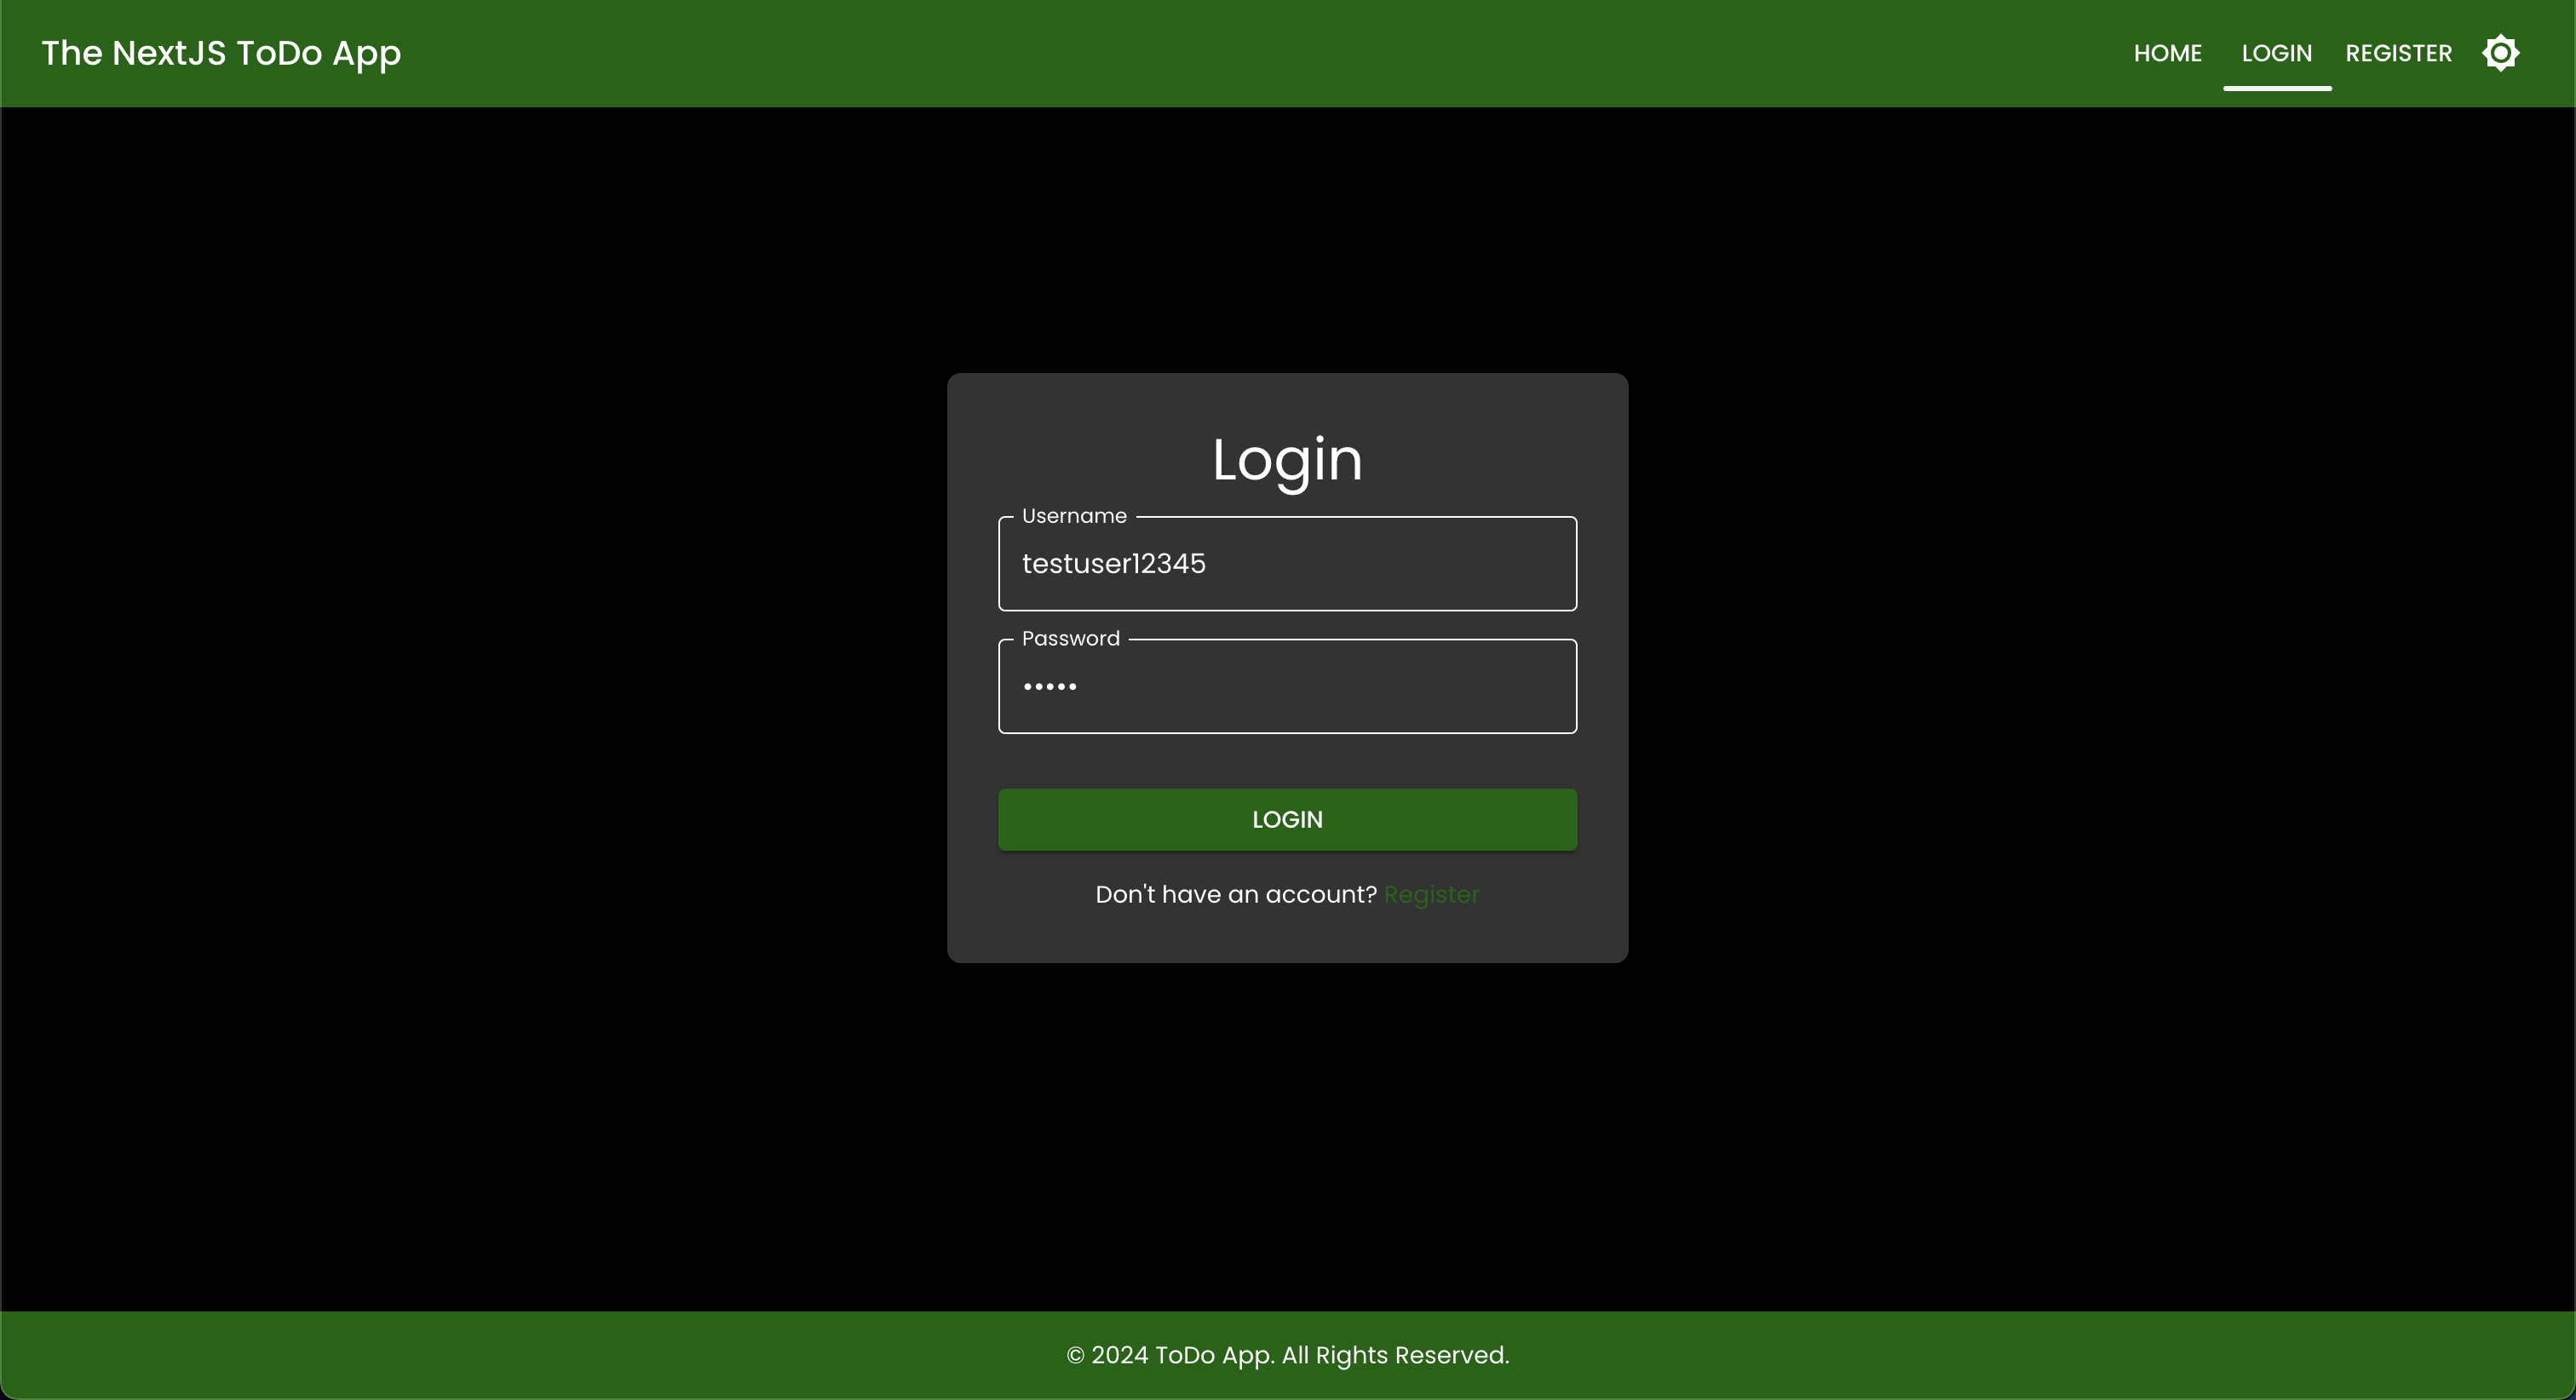Follow the green Register link
The width and height of the screenshot is (2576, 1400).
pyautogui.click(x=1431, y=894)
